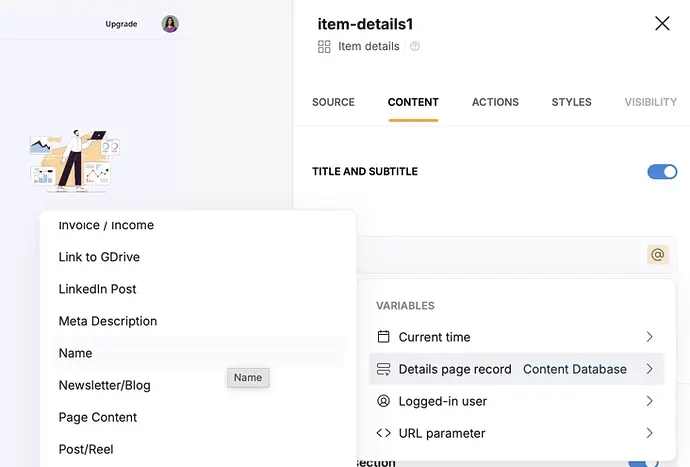Click the Details page record icon
This screenshot has height=467, width=690.
click(383, 369)
